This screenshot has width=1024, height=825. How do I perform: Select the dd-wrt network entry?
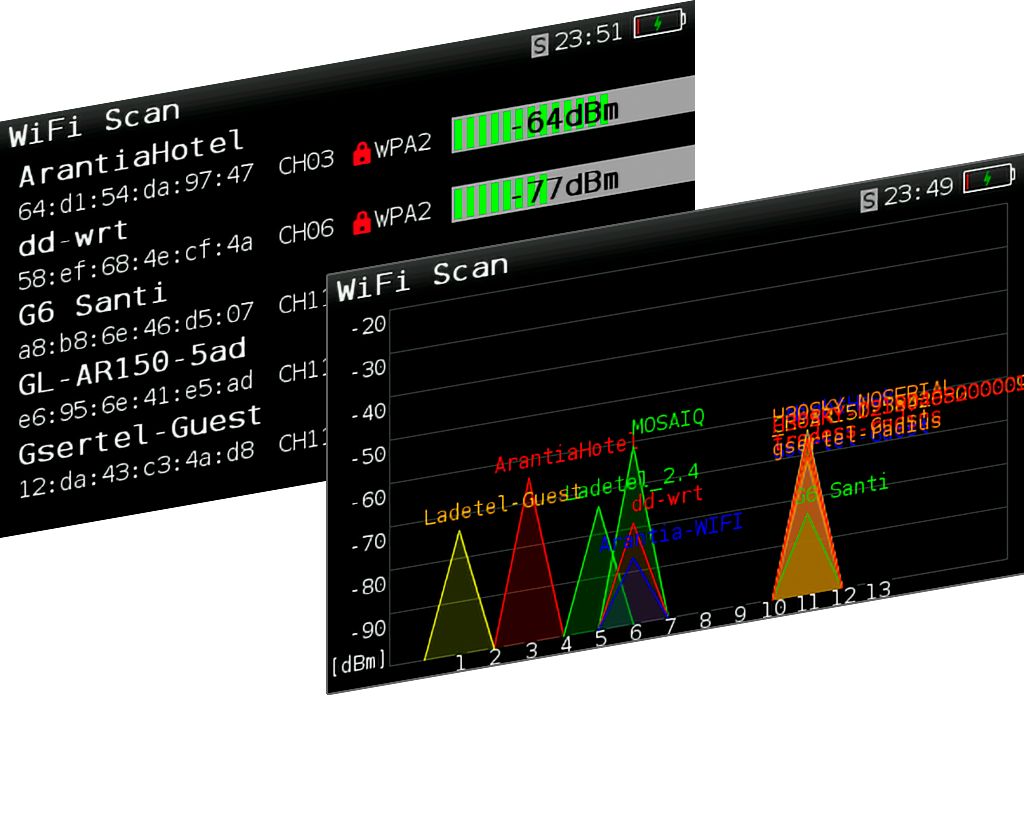tap(73, 235)
